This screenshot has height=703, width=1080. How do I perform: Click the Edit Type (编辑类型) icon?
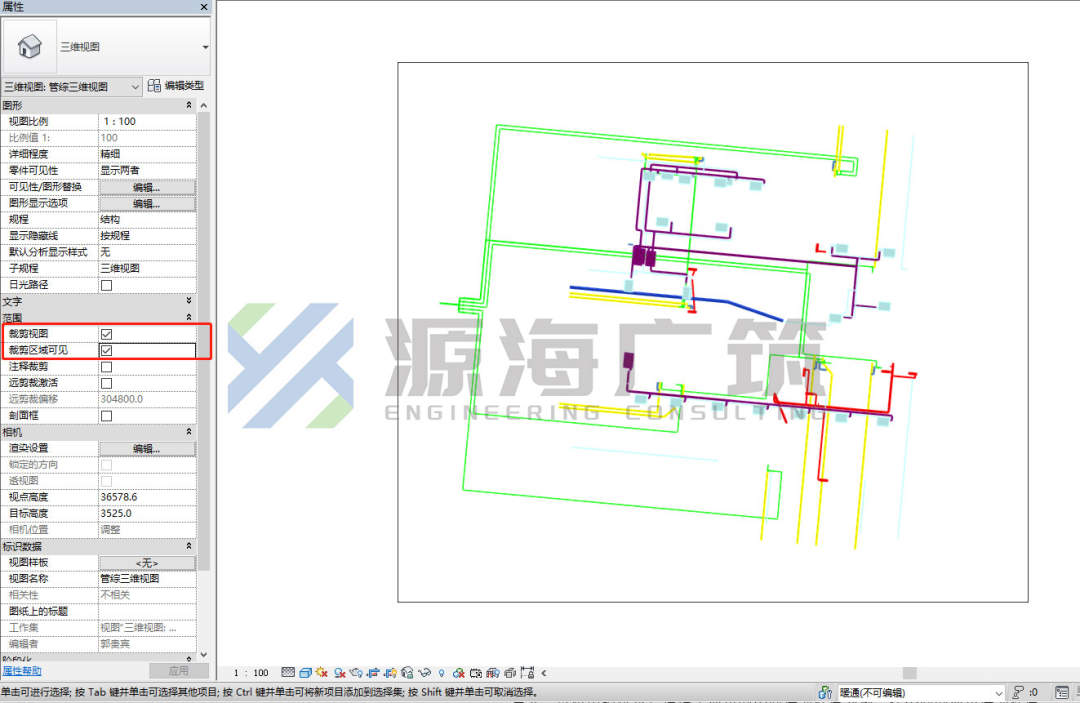tap(154, 85)
